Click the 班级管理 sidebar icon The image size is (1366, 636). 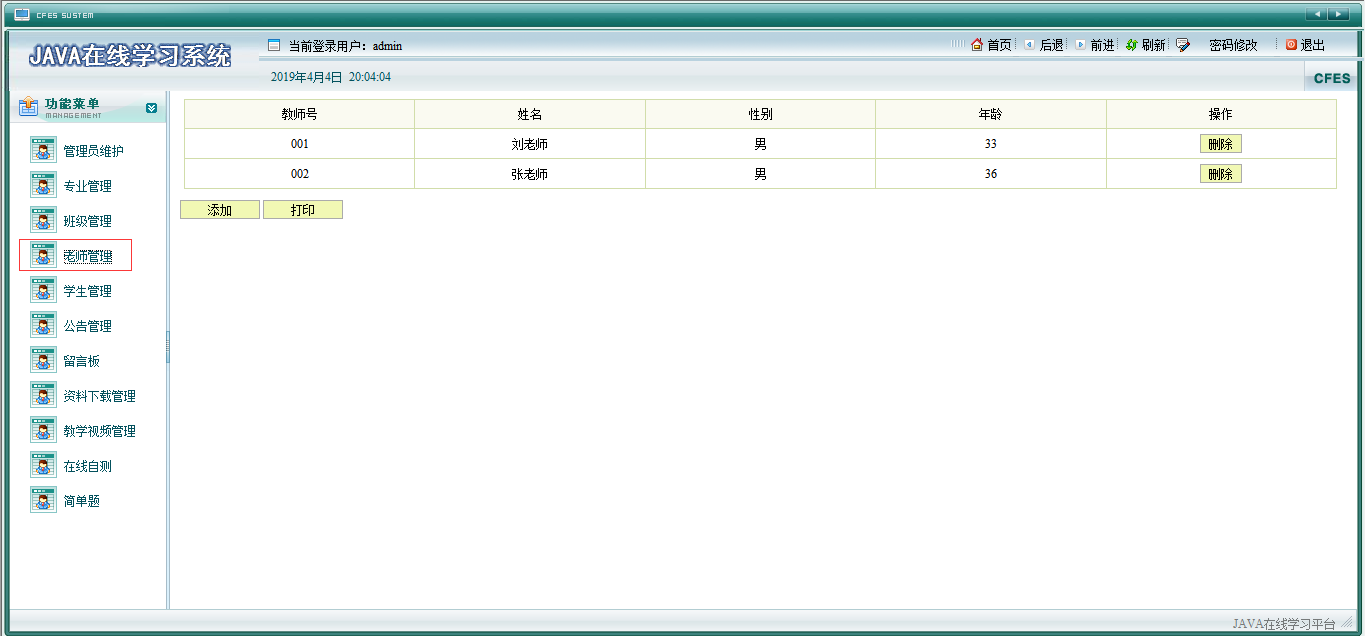pos(43,221)
